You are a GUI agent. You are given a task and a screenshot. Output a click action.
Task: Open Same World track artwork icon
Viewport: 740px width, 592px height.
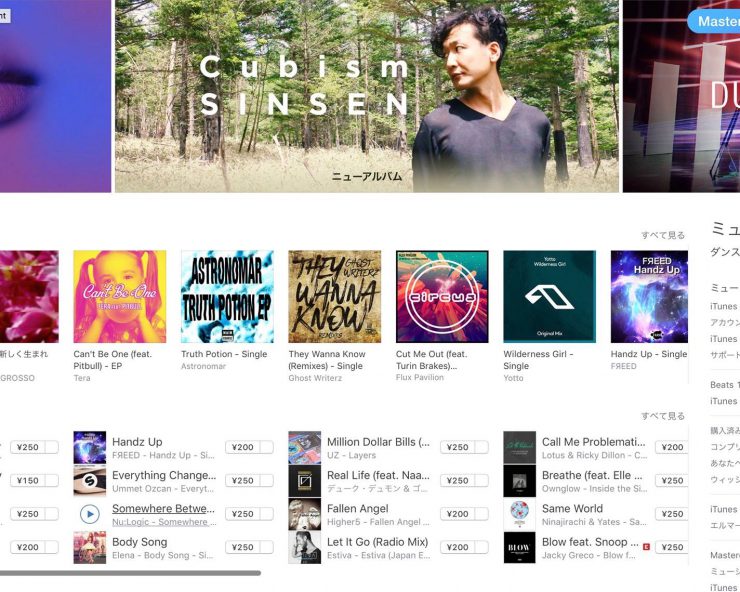click(x=519, y=514)
